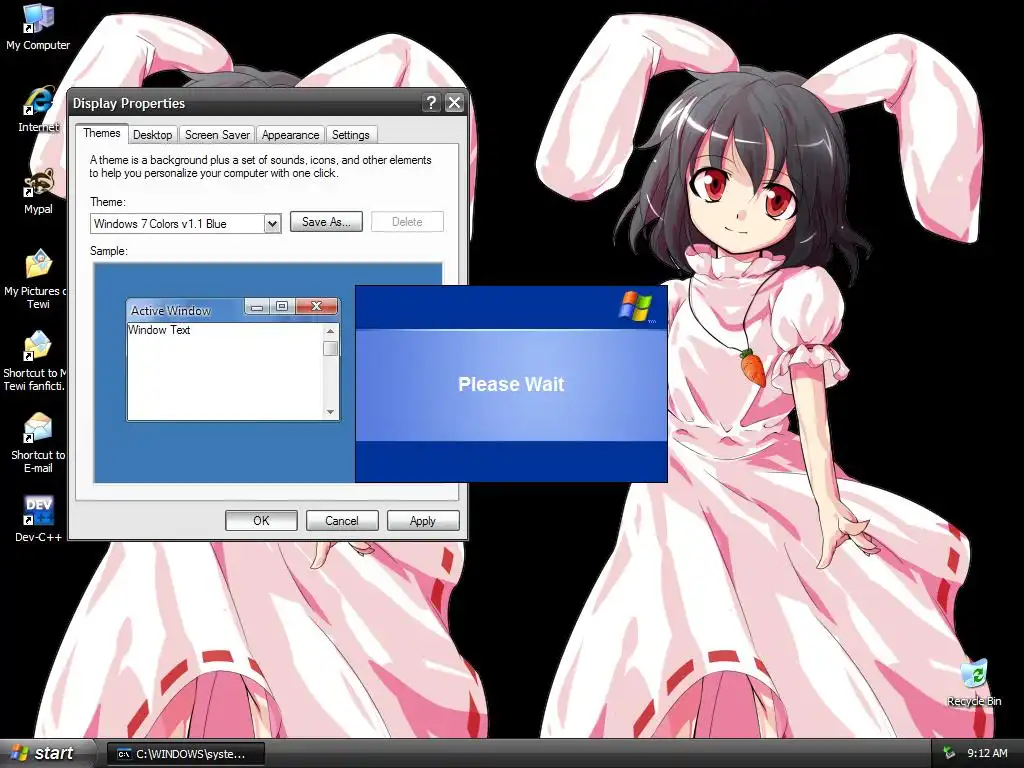Click Cancel in Display Properties
The height and width of the screenshot is (768, 1024).
(x=342, y=520)
